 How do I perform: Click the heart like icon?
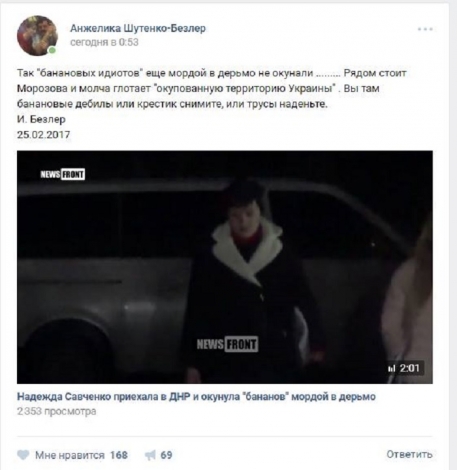click(23, 455)
